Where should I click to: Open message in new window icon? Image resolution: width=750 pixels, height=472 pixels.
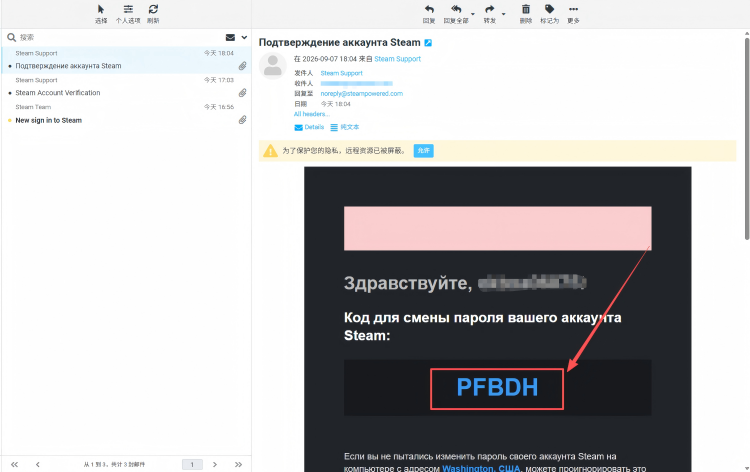[428, 43]
